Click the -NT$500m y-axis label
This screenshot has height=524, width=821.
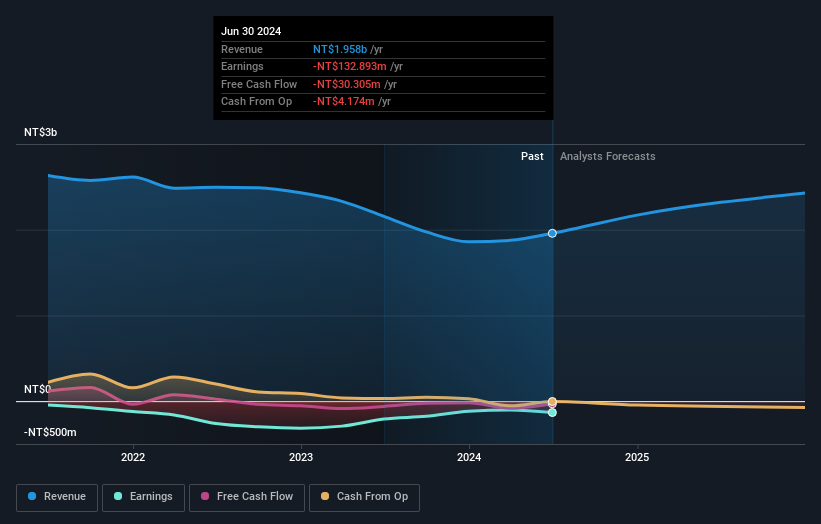click(50, 432)
